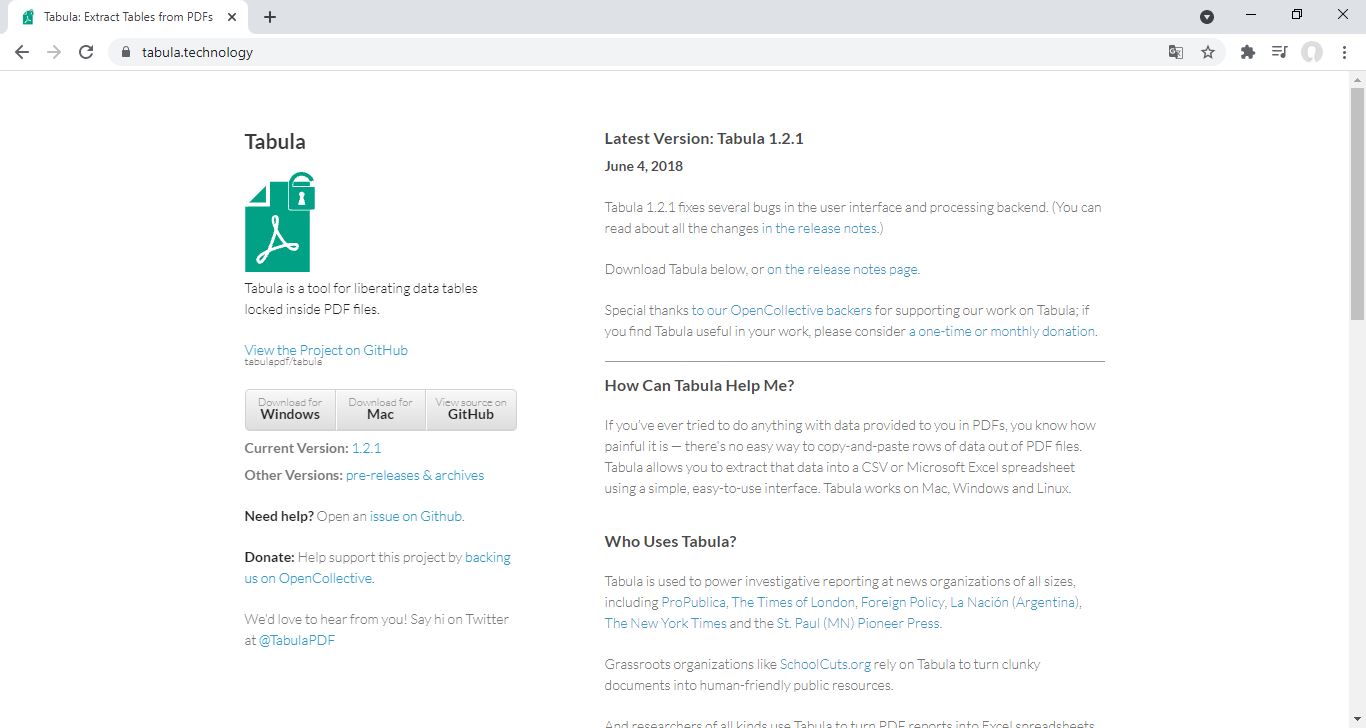Click the browser Forward arrow
This screenshot has height=728, width=1366.
pyautogui.click(x=54, y=52)
